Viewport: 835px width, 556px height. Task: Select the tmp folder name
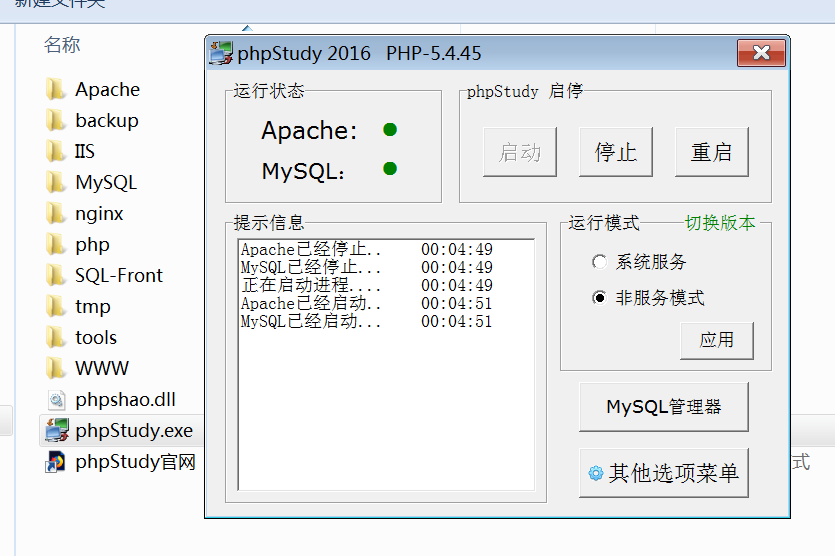coord(93,307)
